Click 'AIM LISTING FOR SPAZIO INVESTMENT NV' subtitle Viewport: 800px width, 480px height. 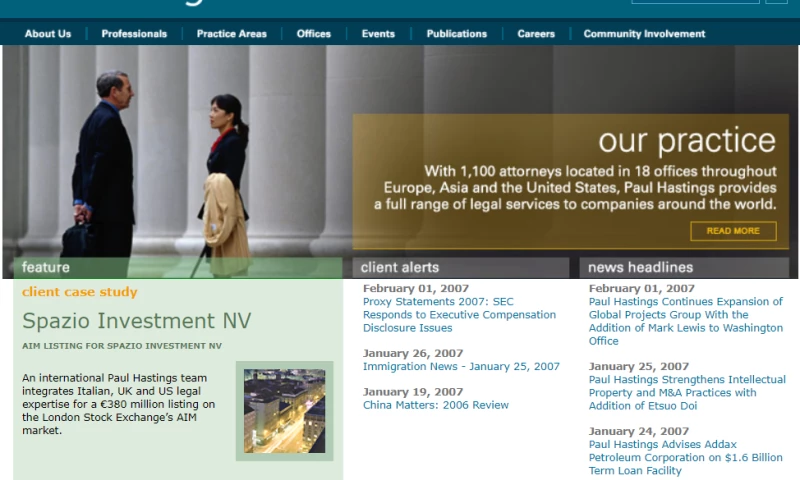tap(122, 346)
